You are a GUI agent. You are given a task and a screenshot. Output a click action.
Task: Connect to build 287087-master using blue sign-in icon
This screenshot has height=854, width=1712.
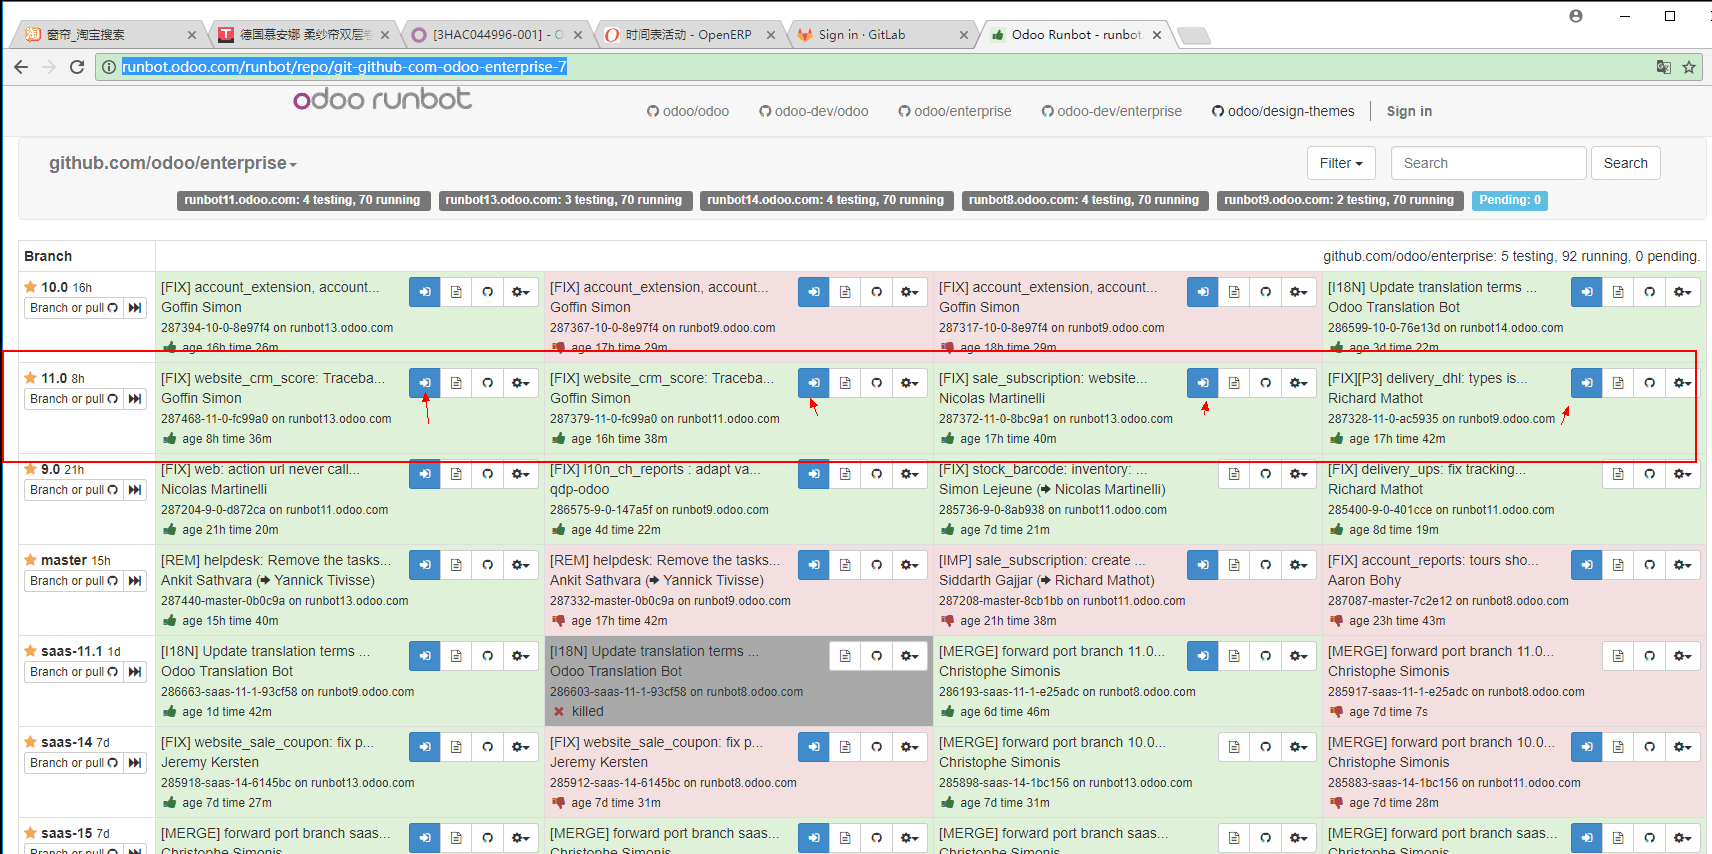click(x=1586, y=565)
